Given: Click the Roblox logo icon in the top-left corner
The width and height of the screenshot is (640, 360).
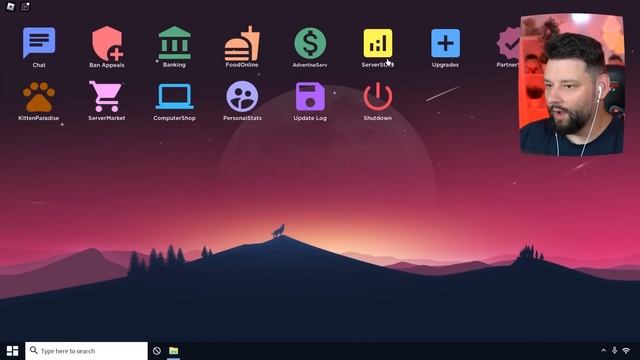Looking at the screenshot, I should 10,7.
